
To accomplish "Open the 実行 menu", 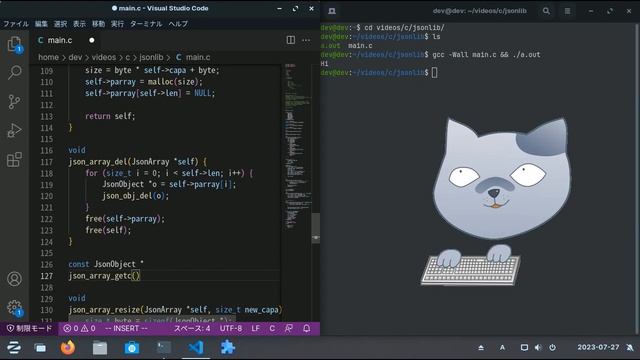I will (x=117, y=24).
